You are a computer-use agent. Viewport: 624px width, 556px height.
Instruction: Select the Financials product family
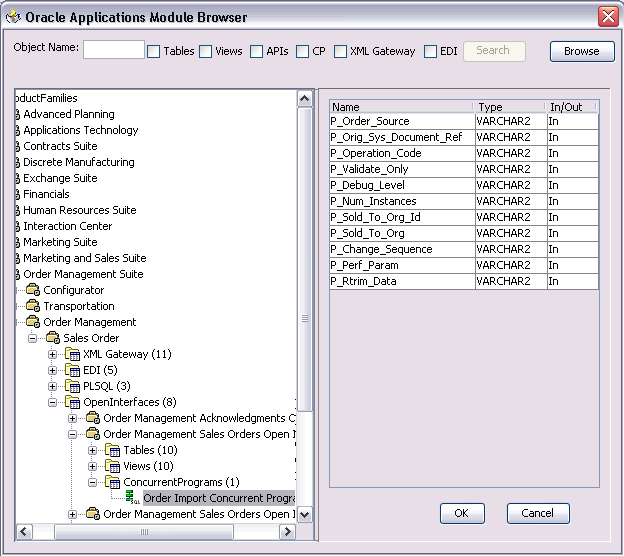click(x=46, y=194)
